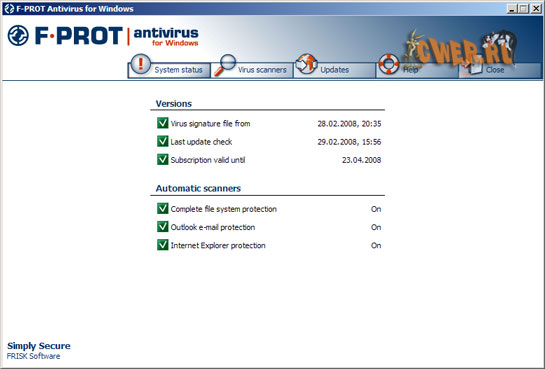Click the title bar F-PROT app icon
This screenshot has width=545, height=369.
(9, 9)
